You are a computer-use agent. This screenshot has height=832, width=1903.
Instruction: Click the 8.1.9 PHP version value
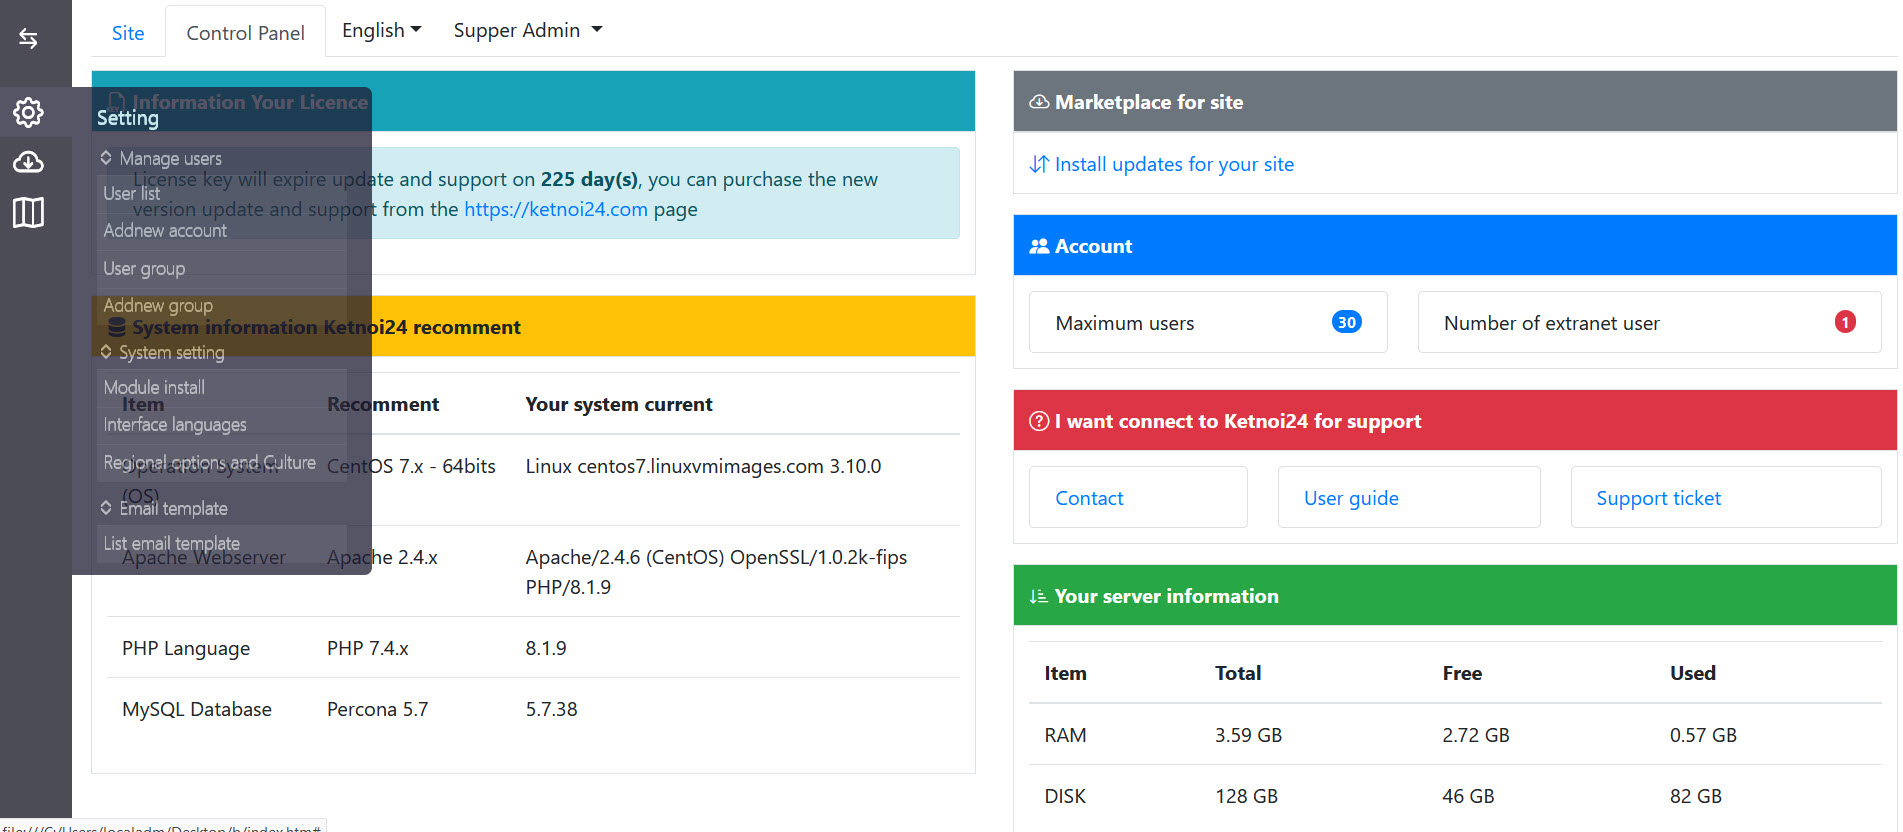pyautogui.click(x=546, y=648)
